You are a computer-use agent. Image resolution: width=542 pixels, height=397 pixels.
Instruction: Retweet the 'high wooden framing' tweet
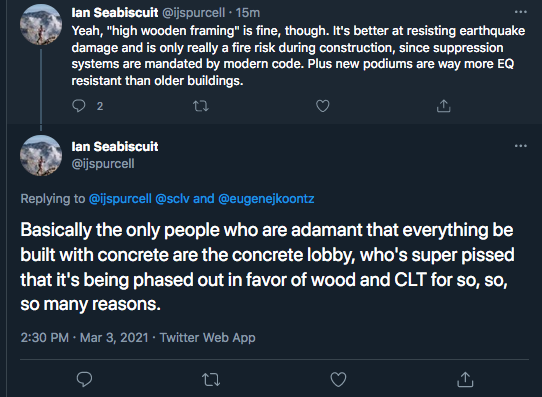[x=201, y=106]
